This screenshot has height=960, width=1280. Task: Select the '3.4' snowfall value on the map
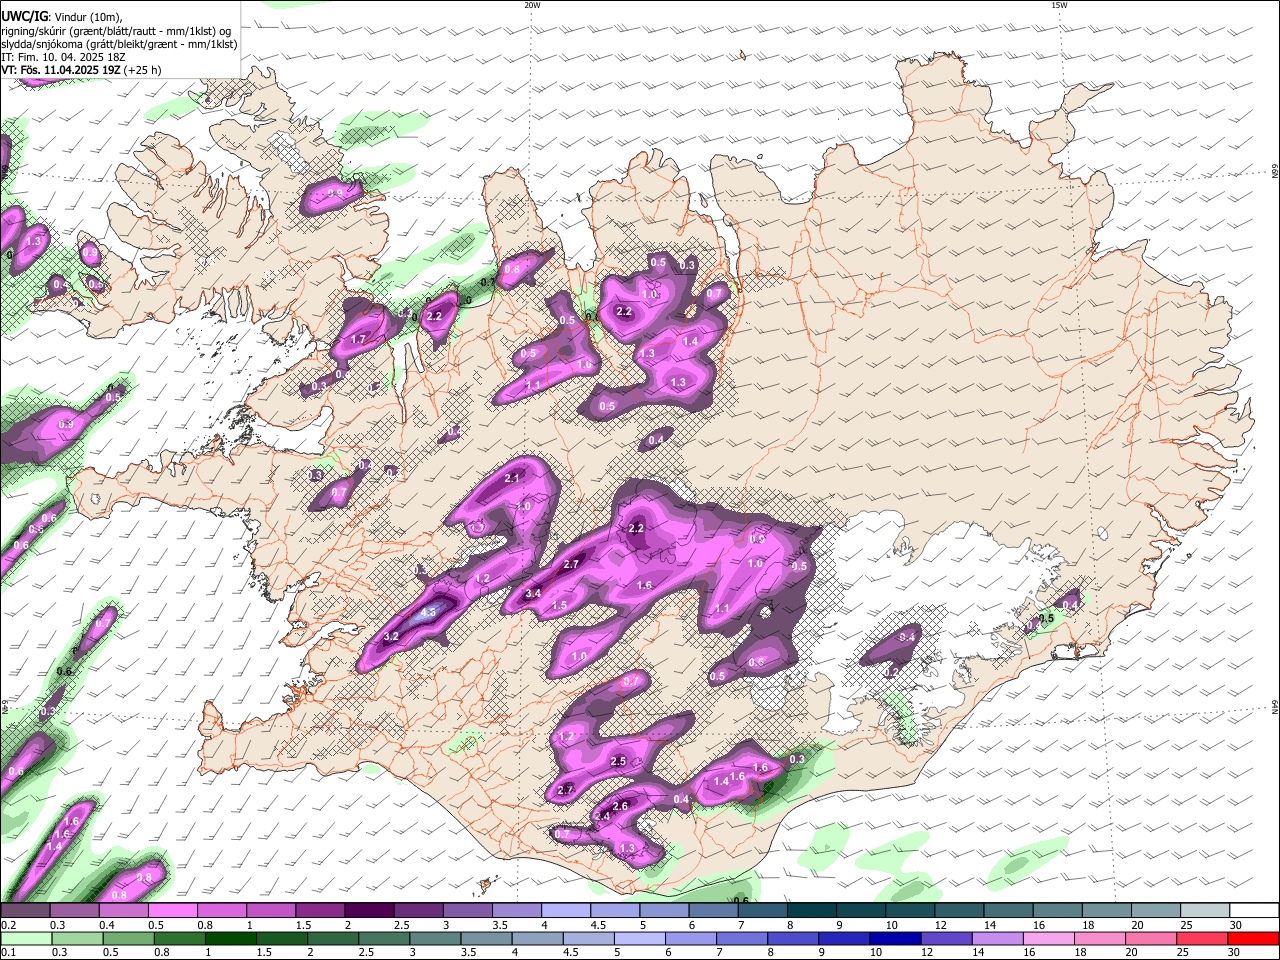click(533, 594)
